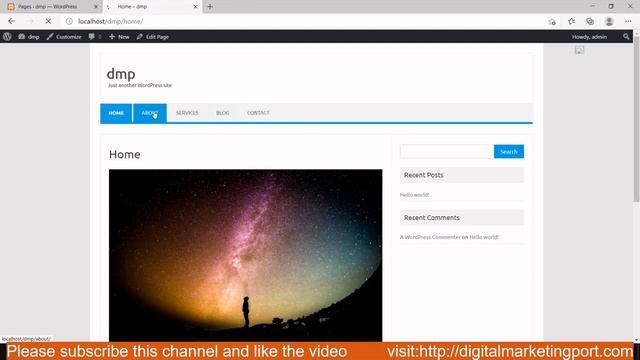Close the Pages - dmp WordPress tab
This screenshot has width=640, height=360.
point(96,7)
